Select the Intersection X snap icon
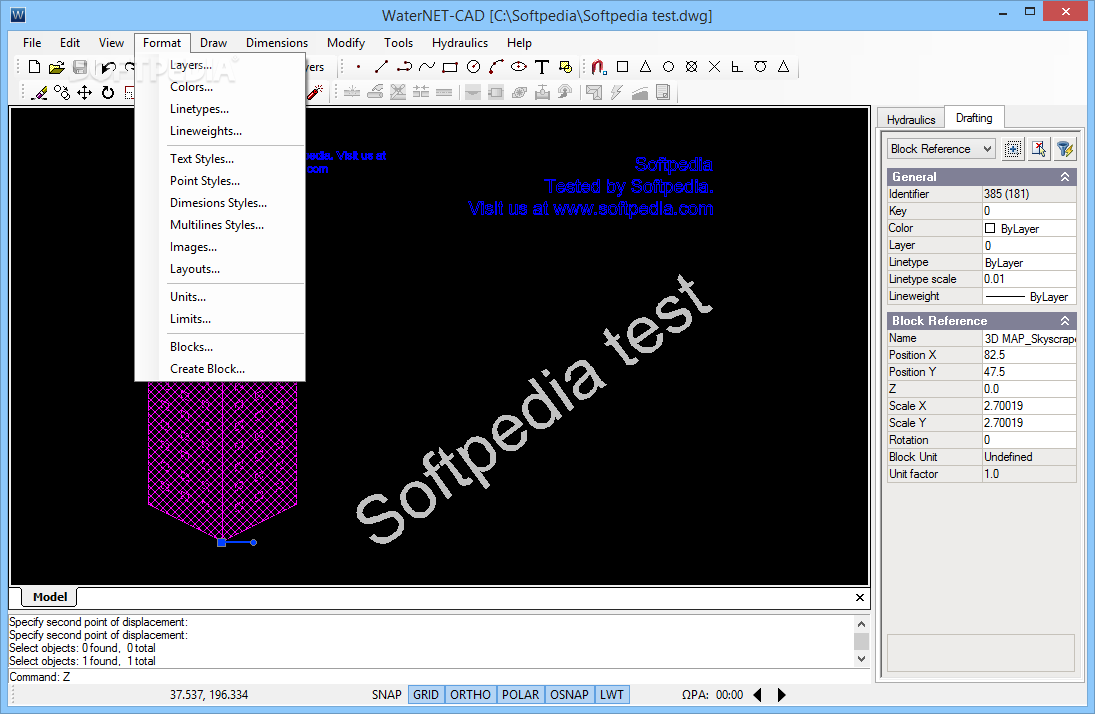Screen dimensions: 1095x714 tap(714, 67)
